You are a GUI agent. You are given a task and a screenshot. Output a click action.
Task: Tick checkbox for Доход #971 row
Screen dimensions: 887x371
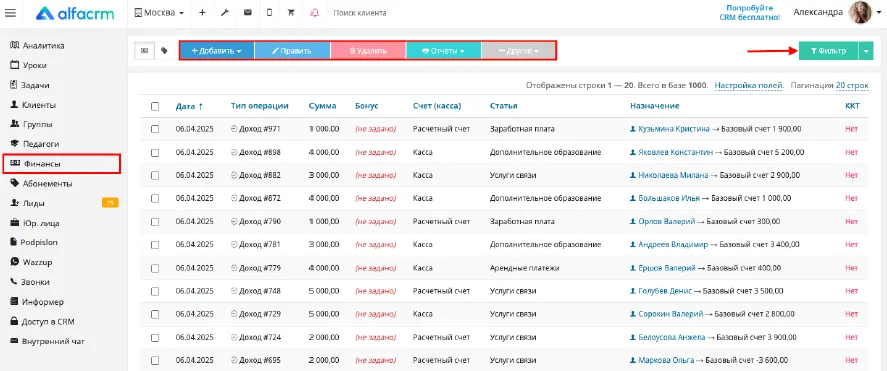pos(155,129)
